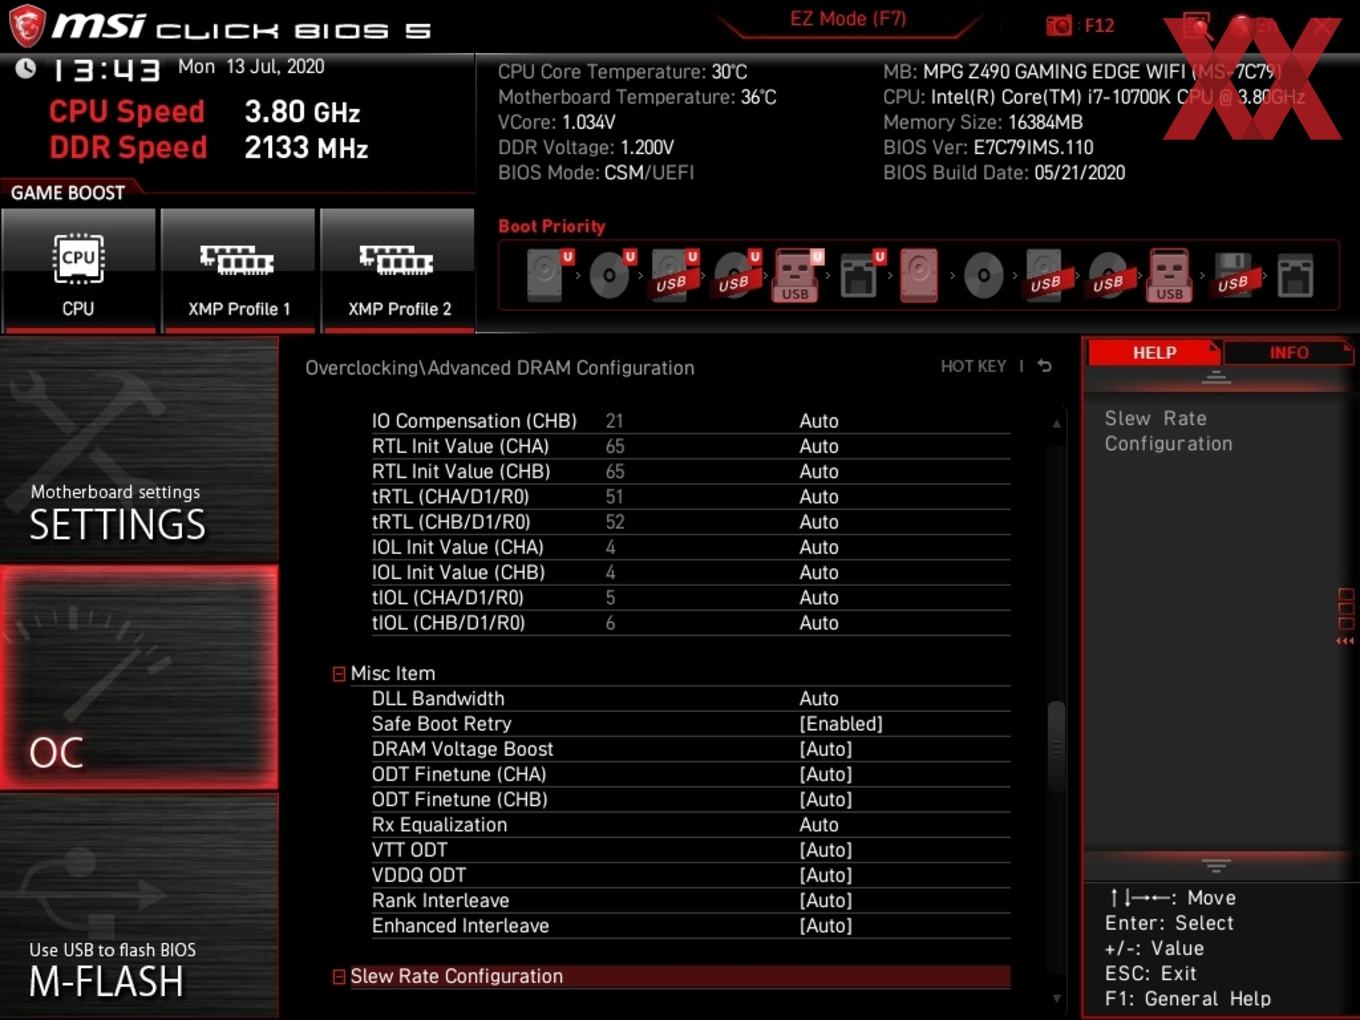Select the Rx Equalization Auto value

click(819, 825)
